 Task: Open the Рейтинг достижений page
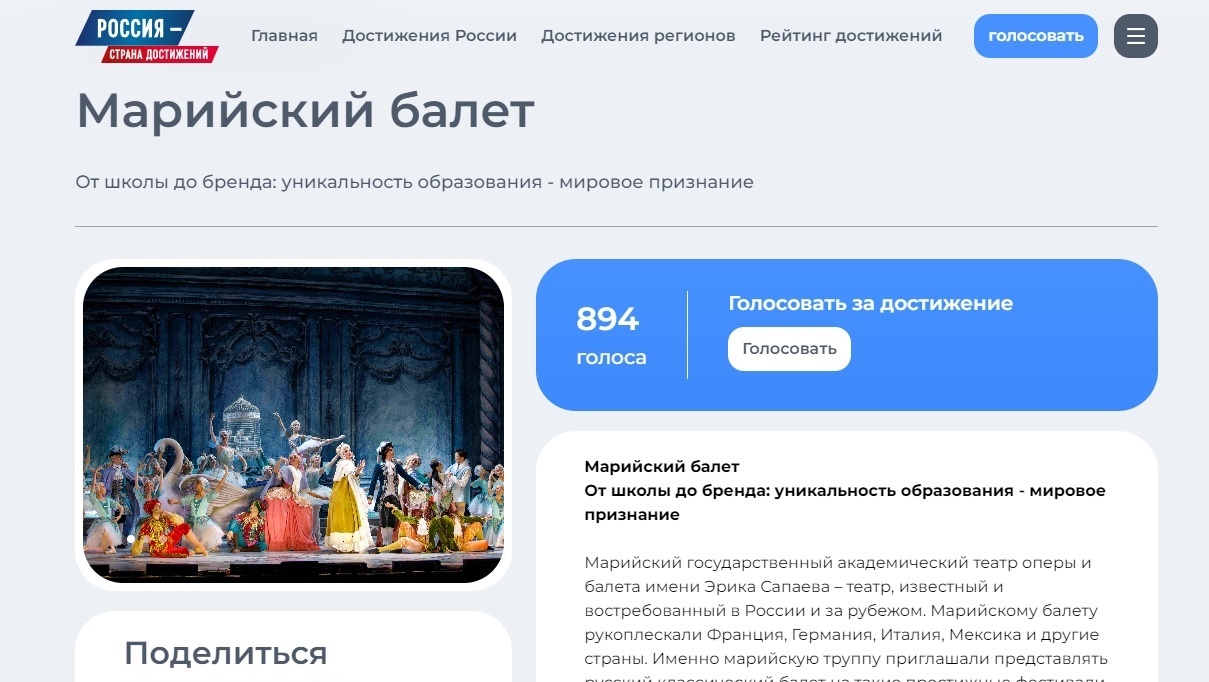coord(851,36)
